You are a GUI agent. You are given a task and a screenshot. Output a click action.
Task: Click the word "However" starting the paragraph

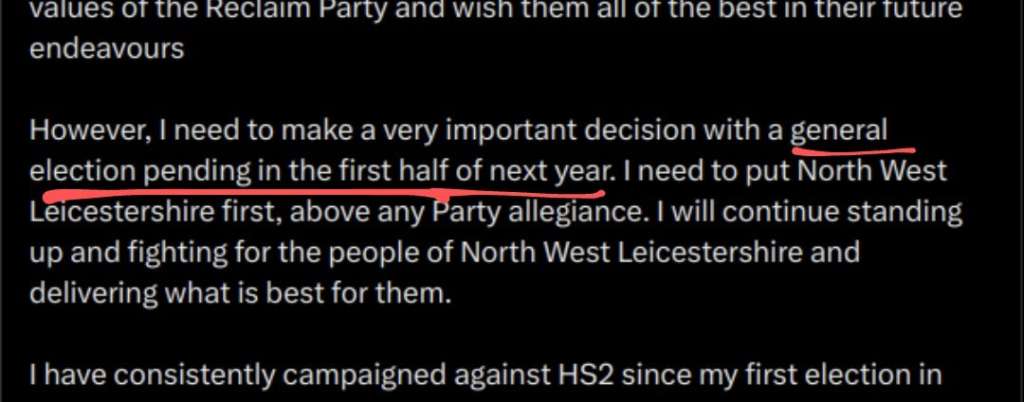(x=86, y=132)
